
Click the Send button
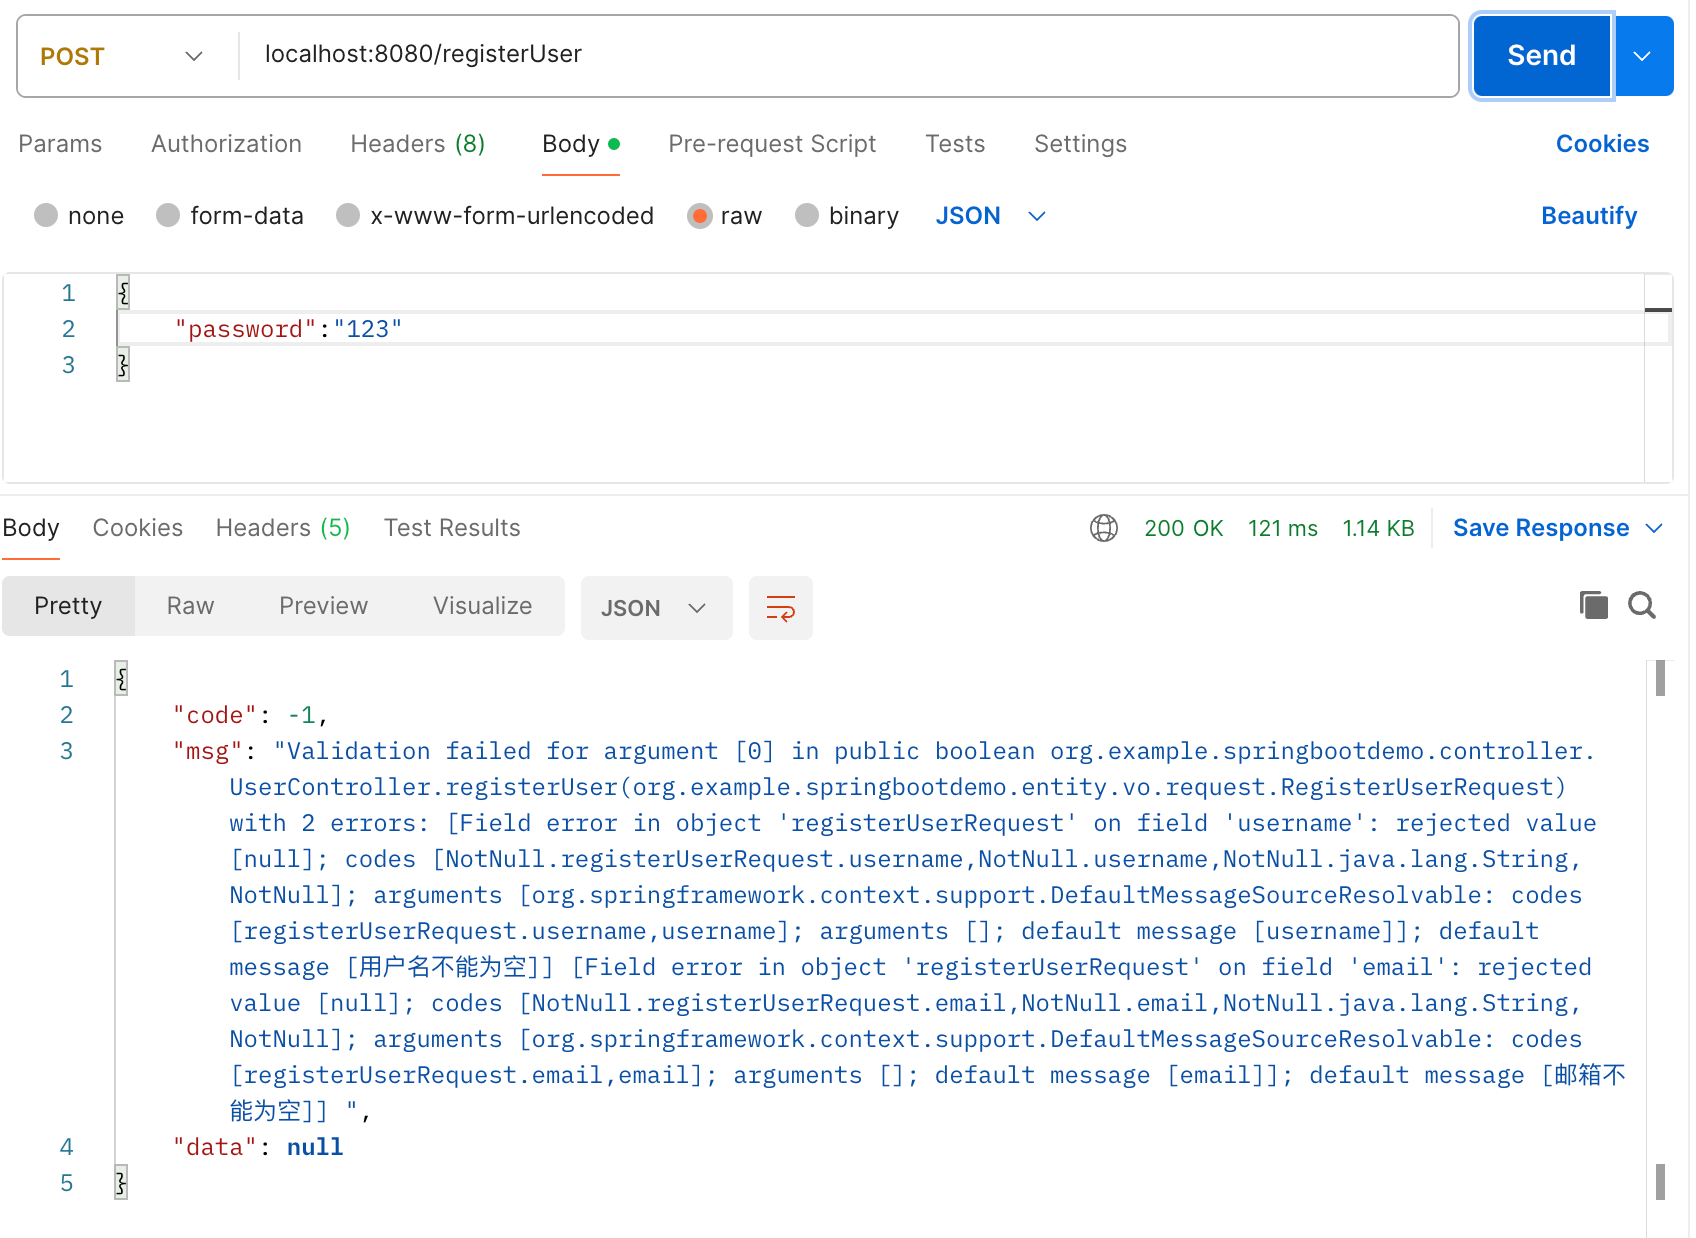[x=1541, y=56]
